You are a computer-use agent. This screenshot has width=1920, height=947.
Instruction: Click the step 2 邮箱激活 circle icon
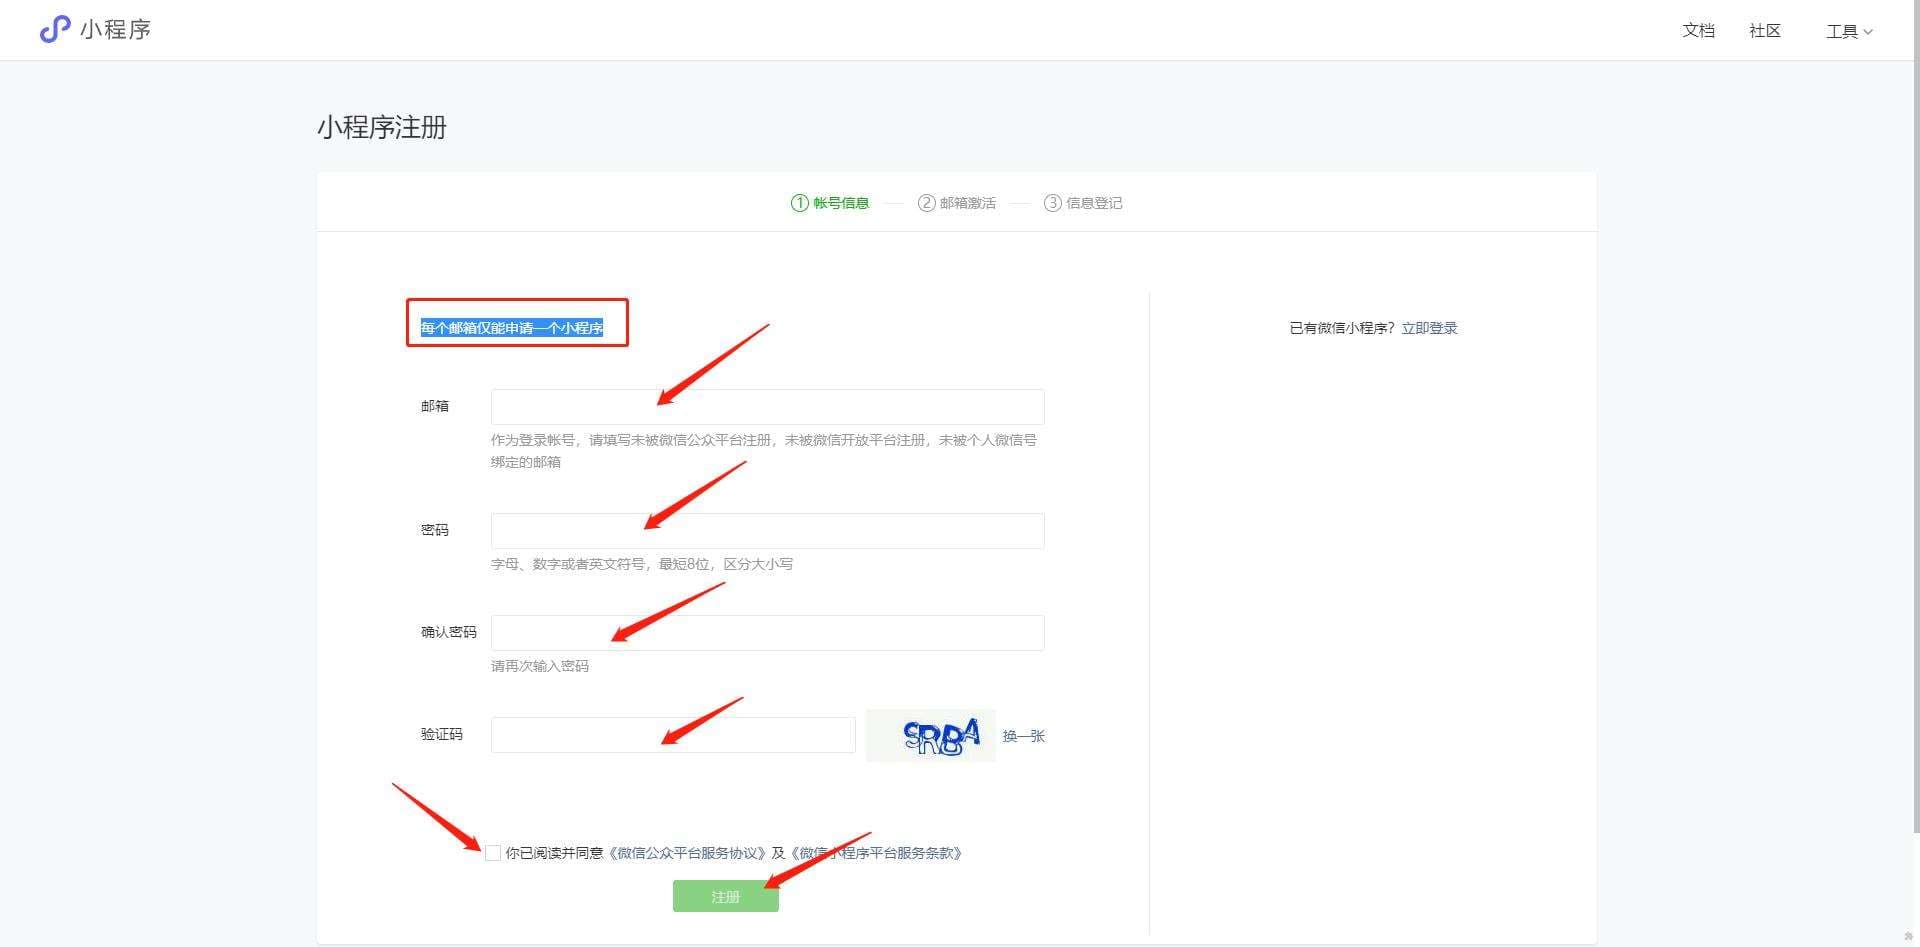click(927, 202)
